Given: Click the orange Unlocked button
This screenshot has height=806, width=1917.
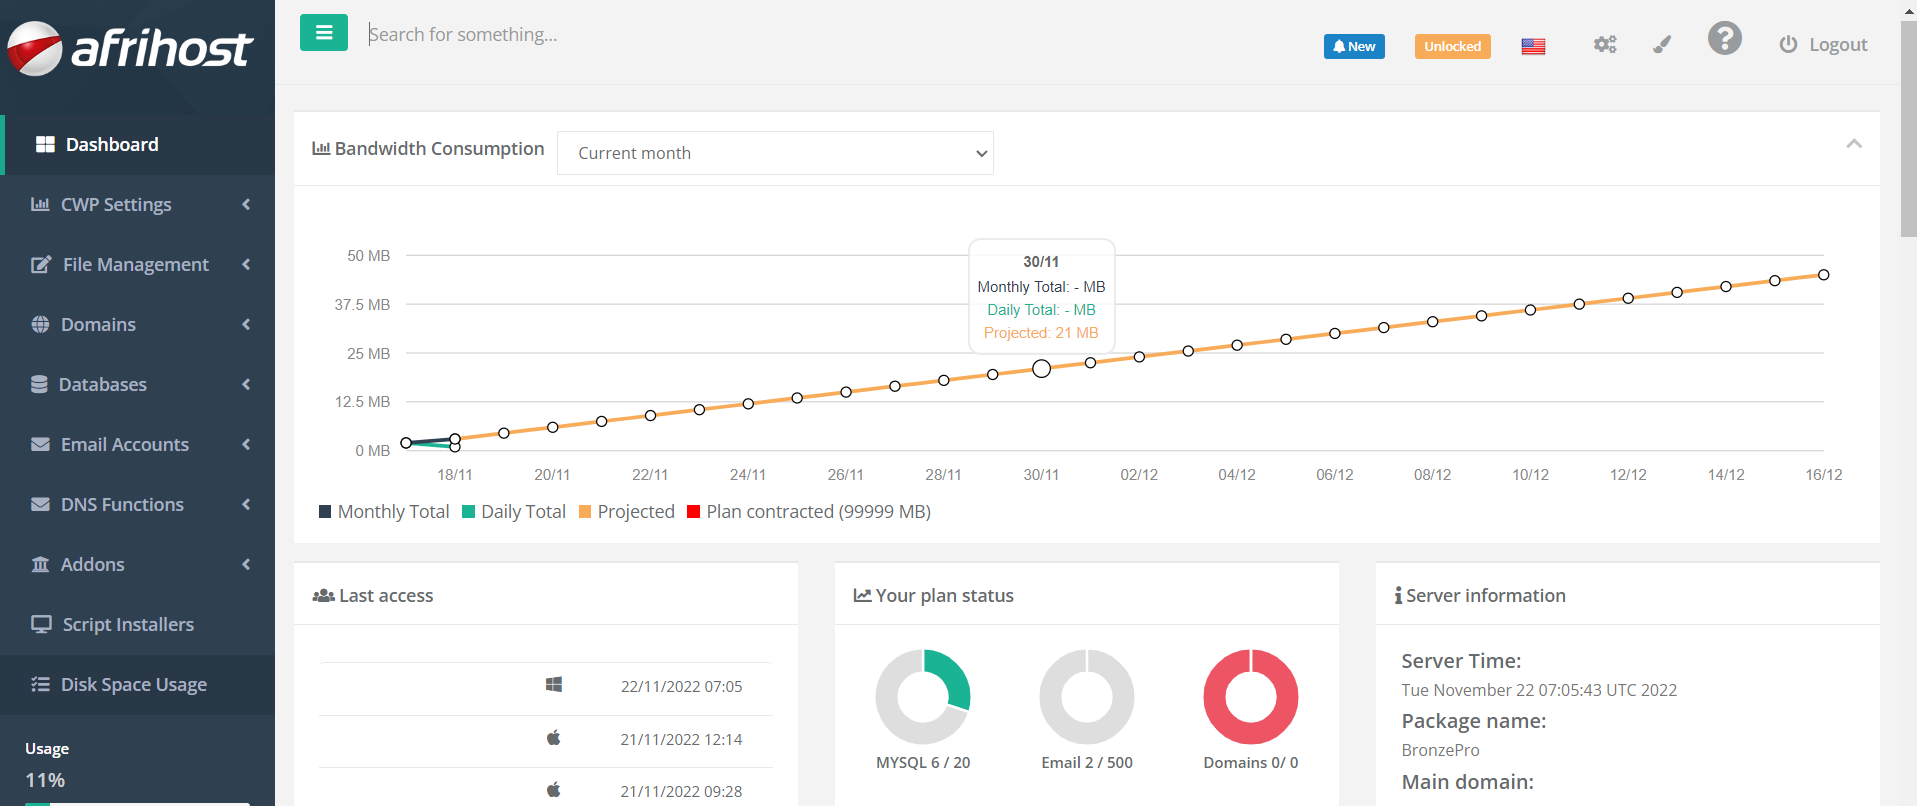Looking at the screenshot, I should click(1452, 46).
